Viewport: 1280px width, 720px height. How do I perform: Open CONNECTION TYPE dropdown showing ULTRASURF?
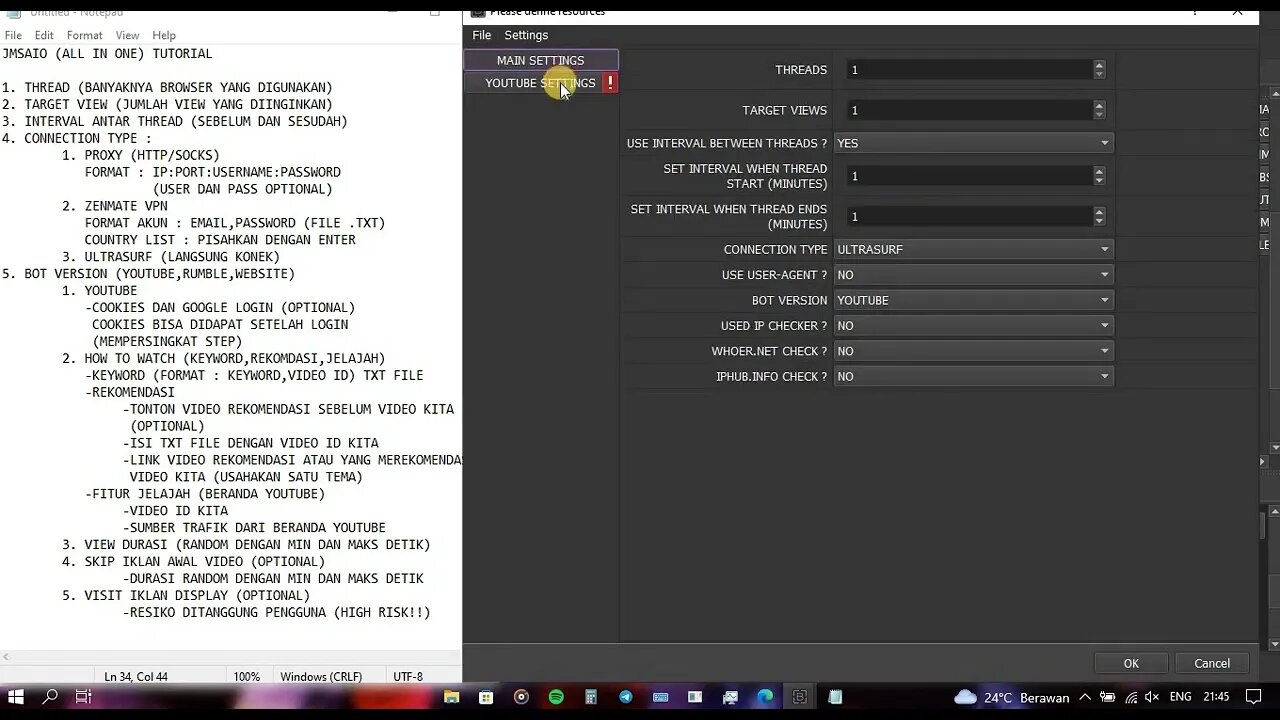(973, 249)
